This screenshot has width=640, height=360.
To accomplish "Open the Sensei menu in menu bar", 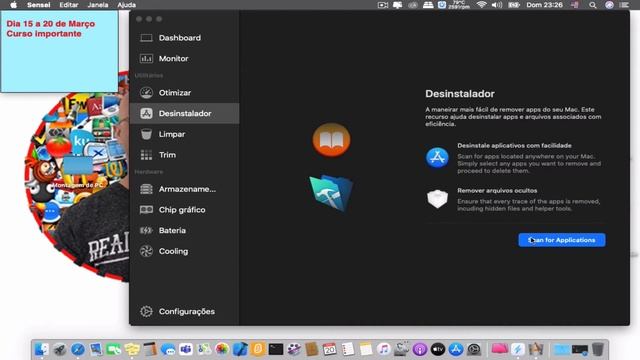I will [x=38, y=5].
